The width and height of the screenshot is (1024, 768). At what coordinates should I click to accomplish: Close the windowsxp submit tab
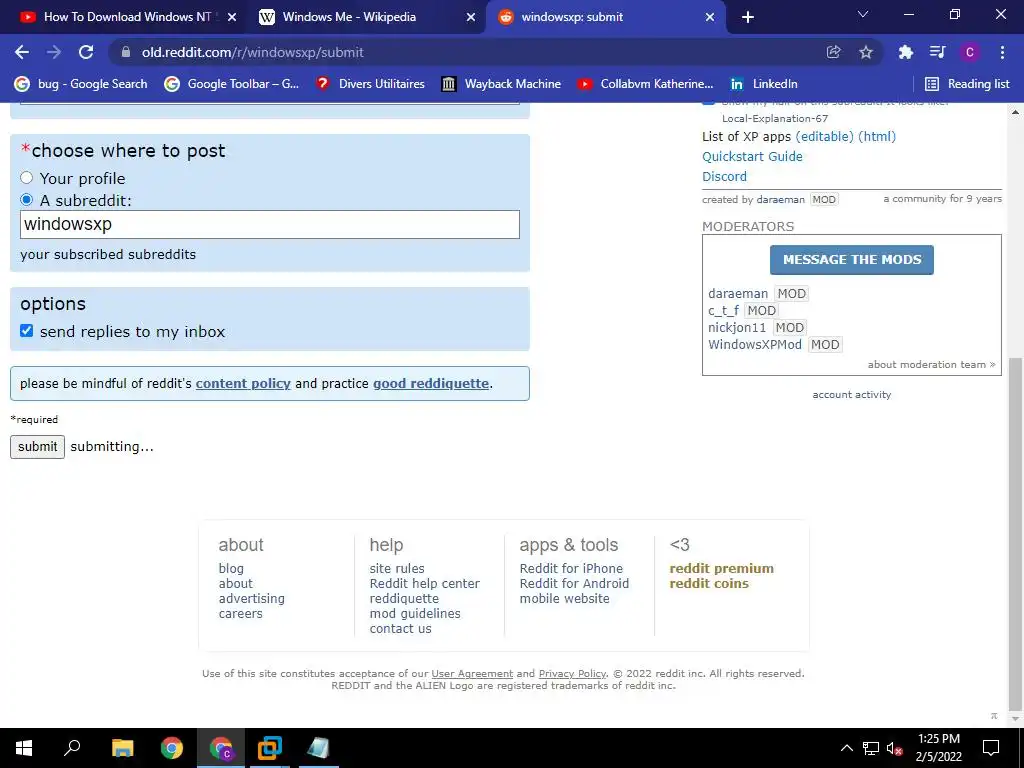click(x=710, y=18)
